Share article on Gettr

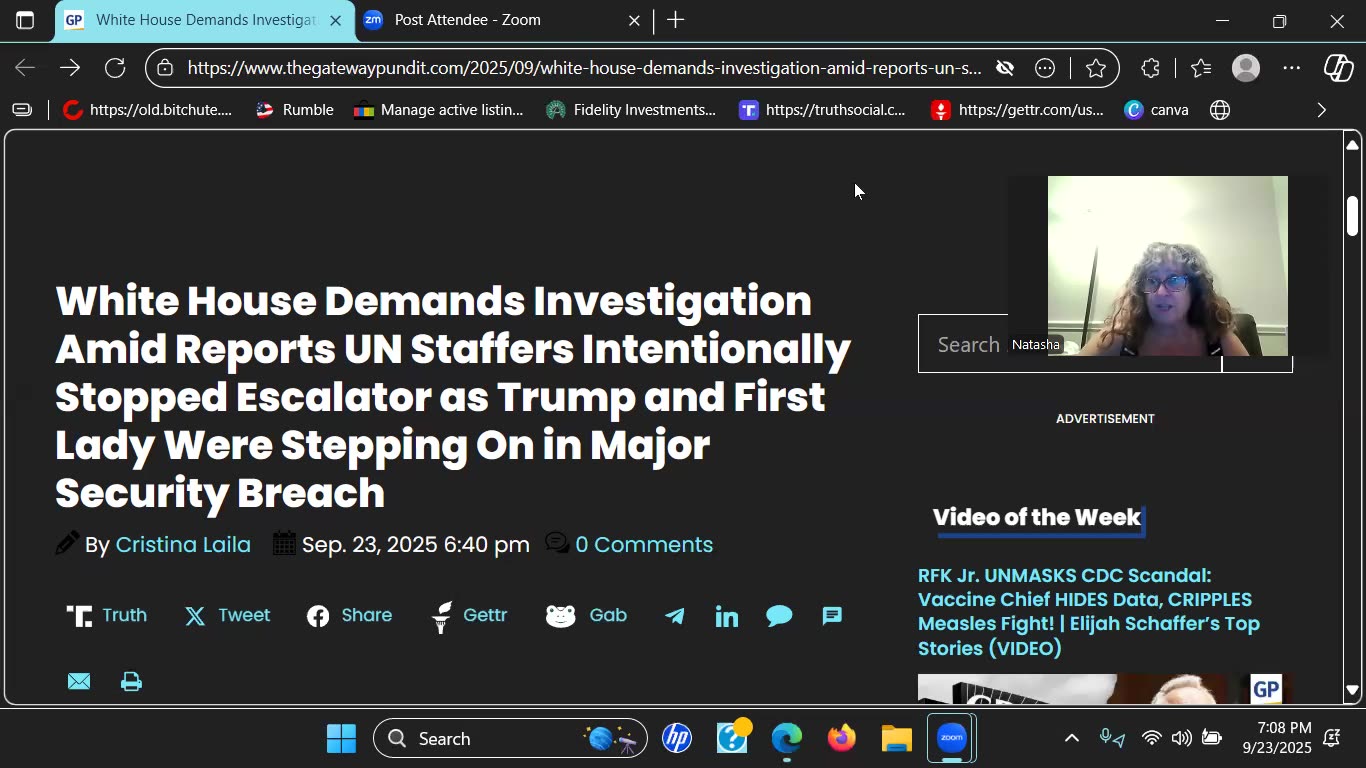tap(469, 616)
